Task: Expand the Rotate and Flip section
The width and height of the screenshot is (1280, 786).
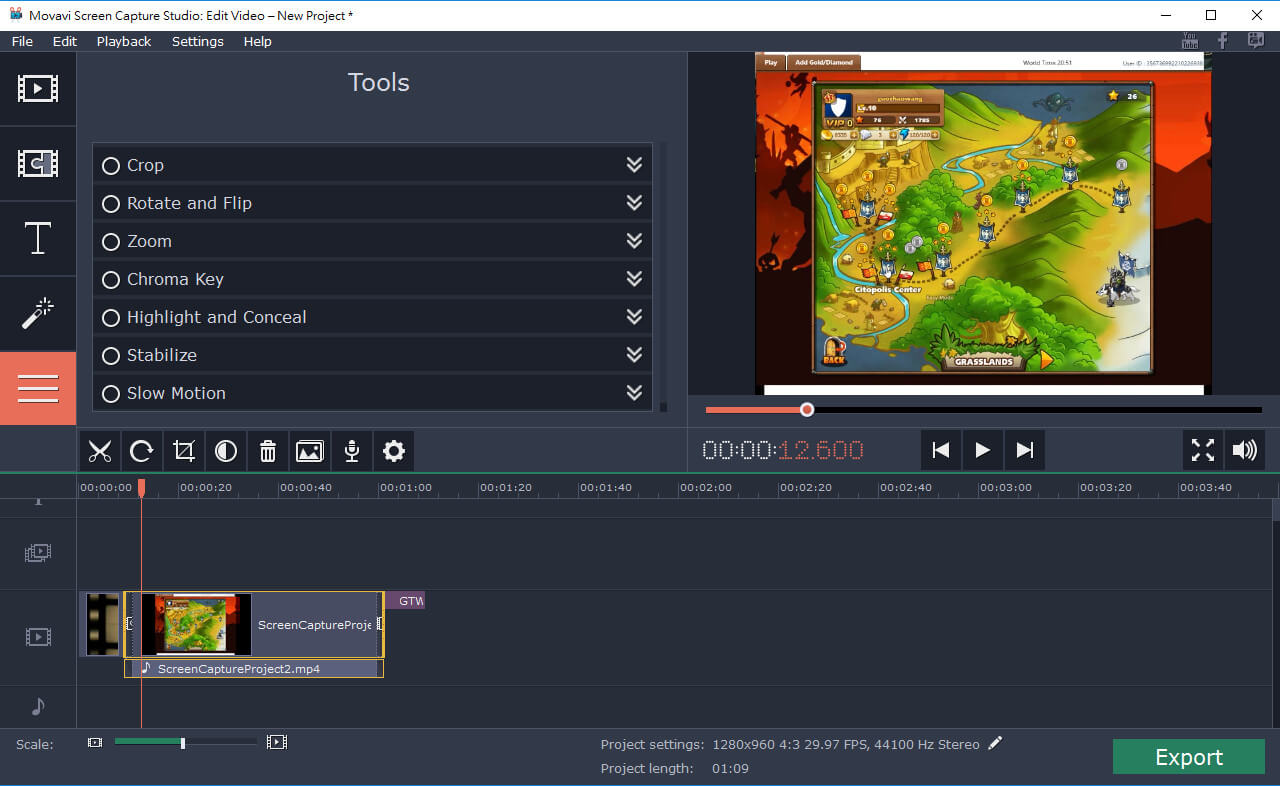Action: coord(633,203)
